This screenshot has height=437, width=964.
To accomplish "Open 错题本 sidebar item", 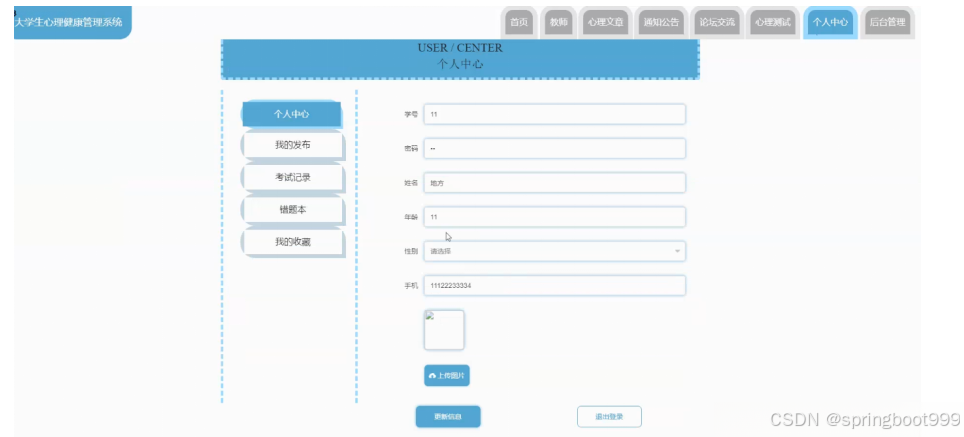I will coord(293,210).
